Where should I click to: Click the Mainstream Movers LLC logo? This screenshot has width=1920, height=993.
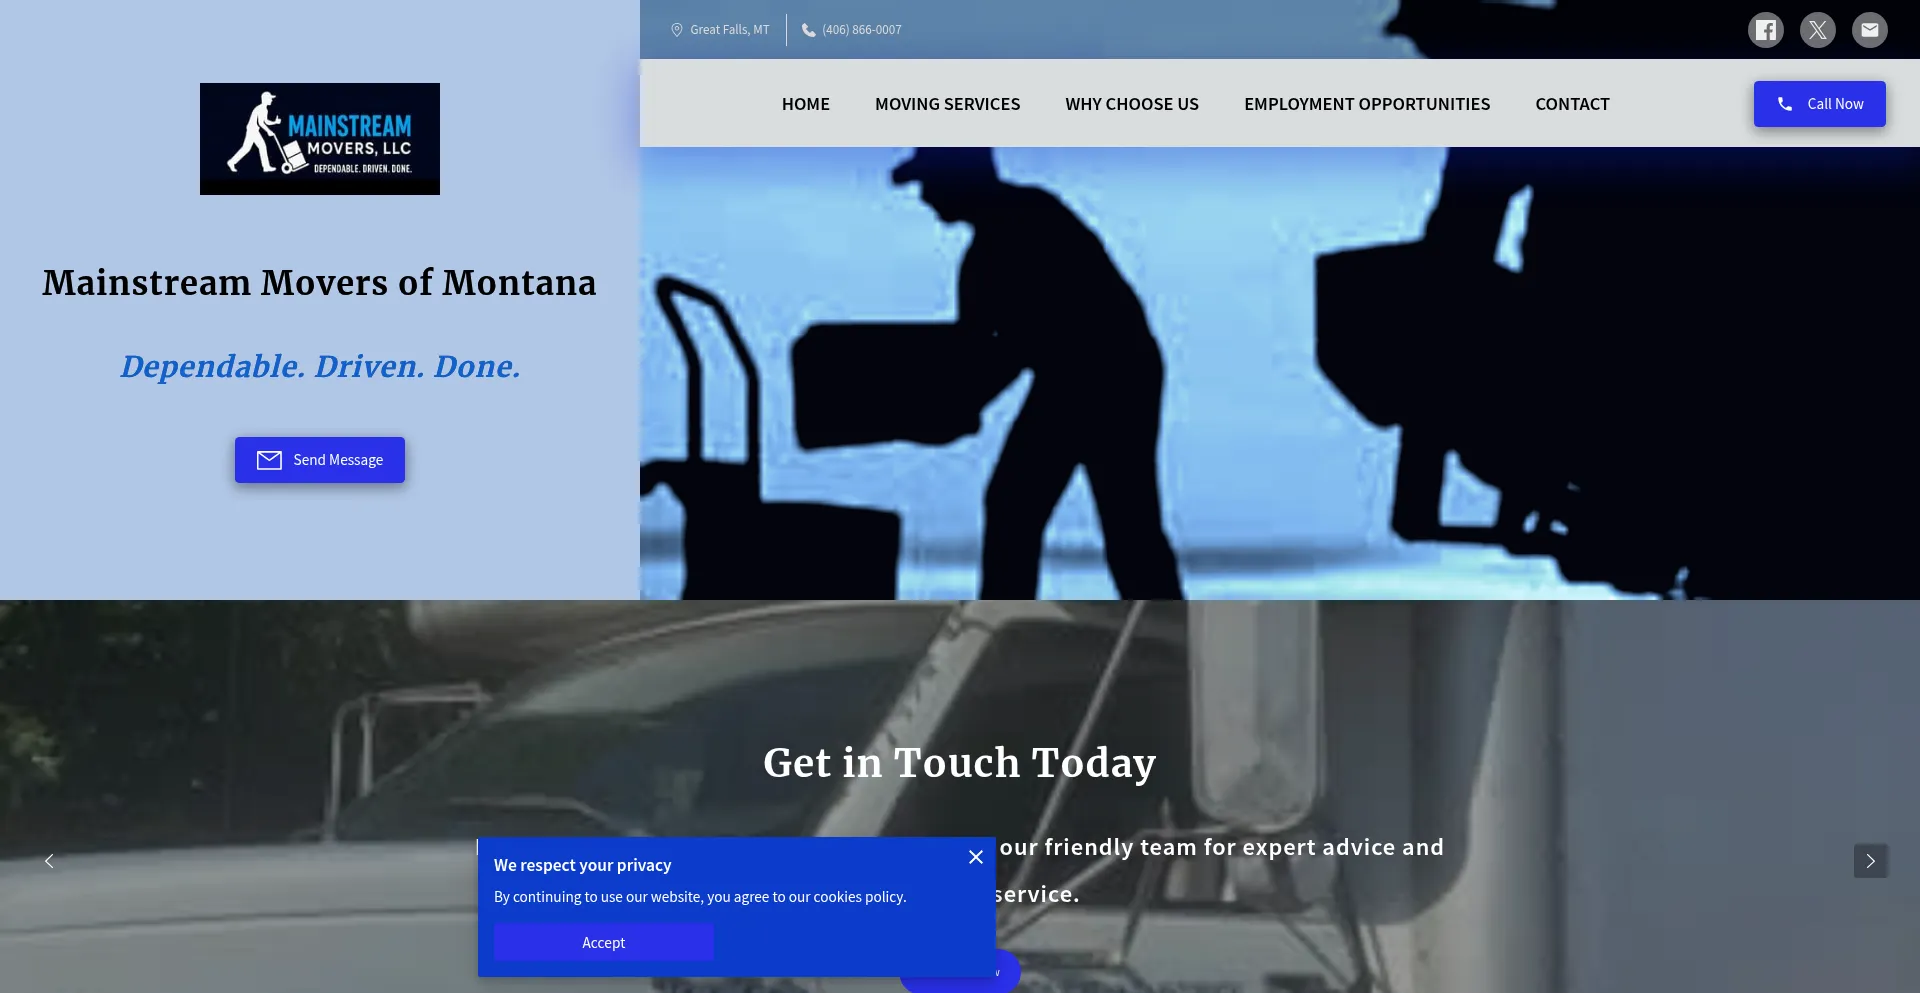(320, 139)
